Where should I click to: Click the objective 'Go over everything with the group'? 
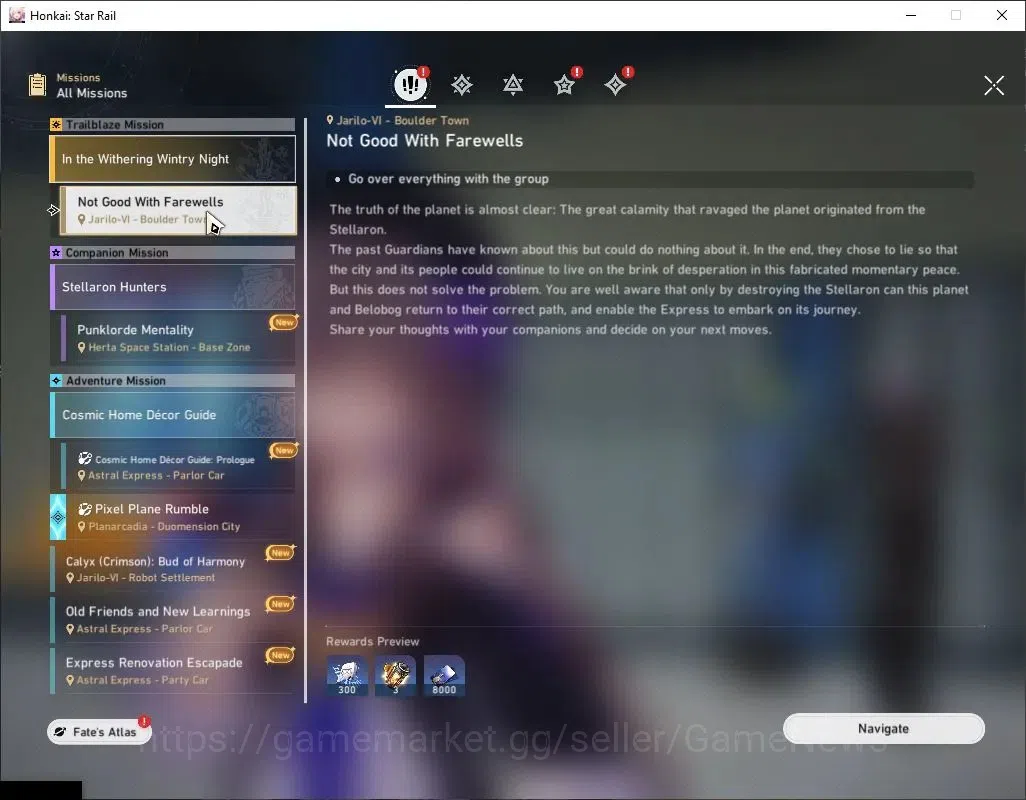pos(448,179)
